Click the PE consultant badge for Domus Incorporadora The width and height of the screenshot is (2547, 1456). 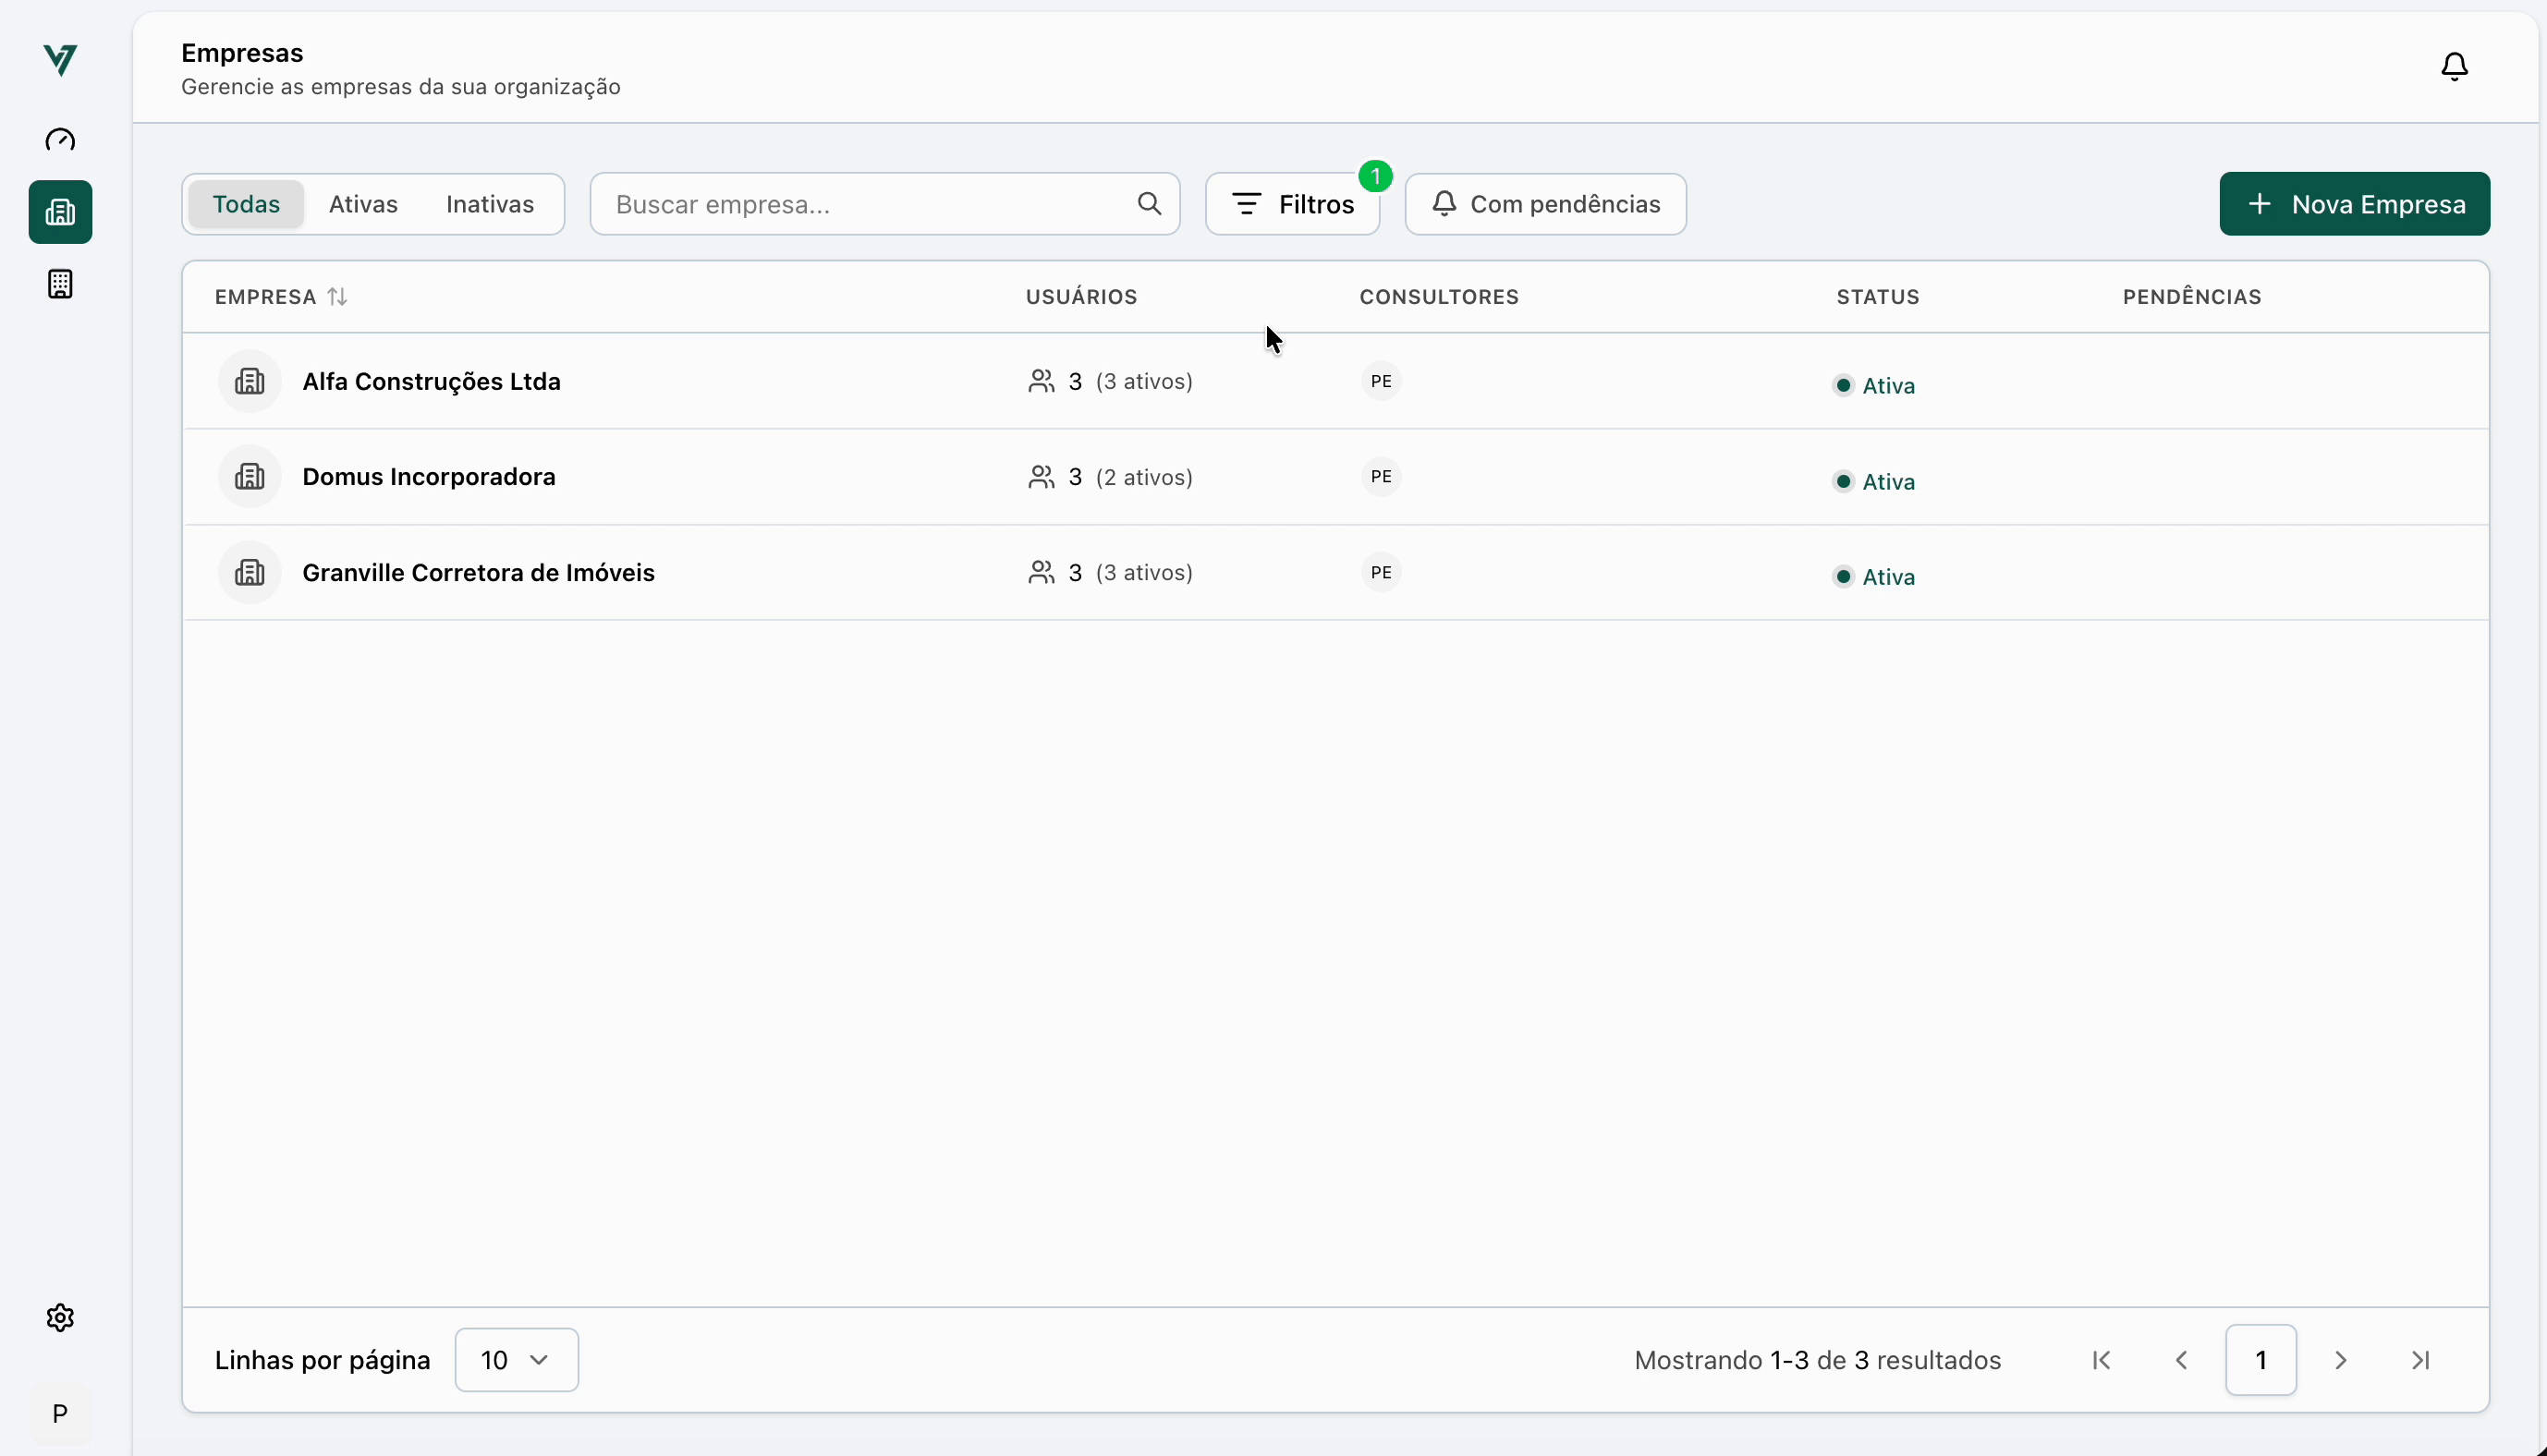point(1381,477)
